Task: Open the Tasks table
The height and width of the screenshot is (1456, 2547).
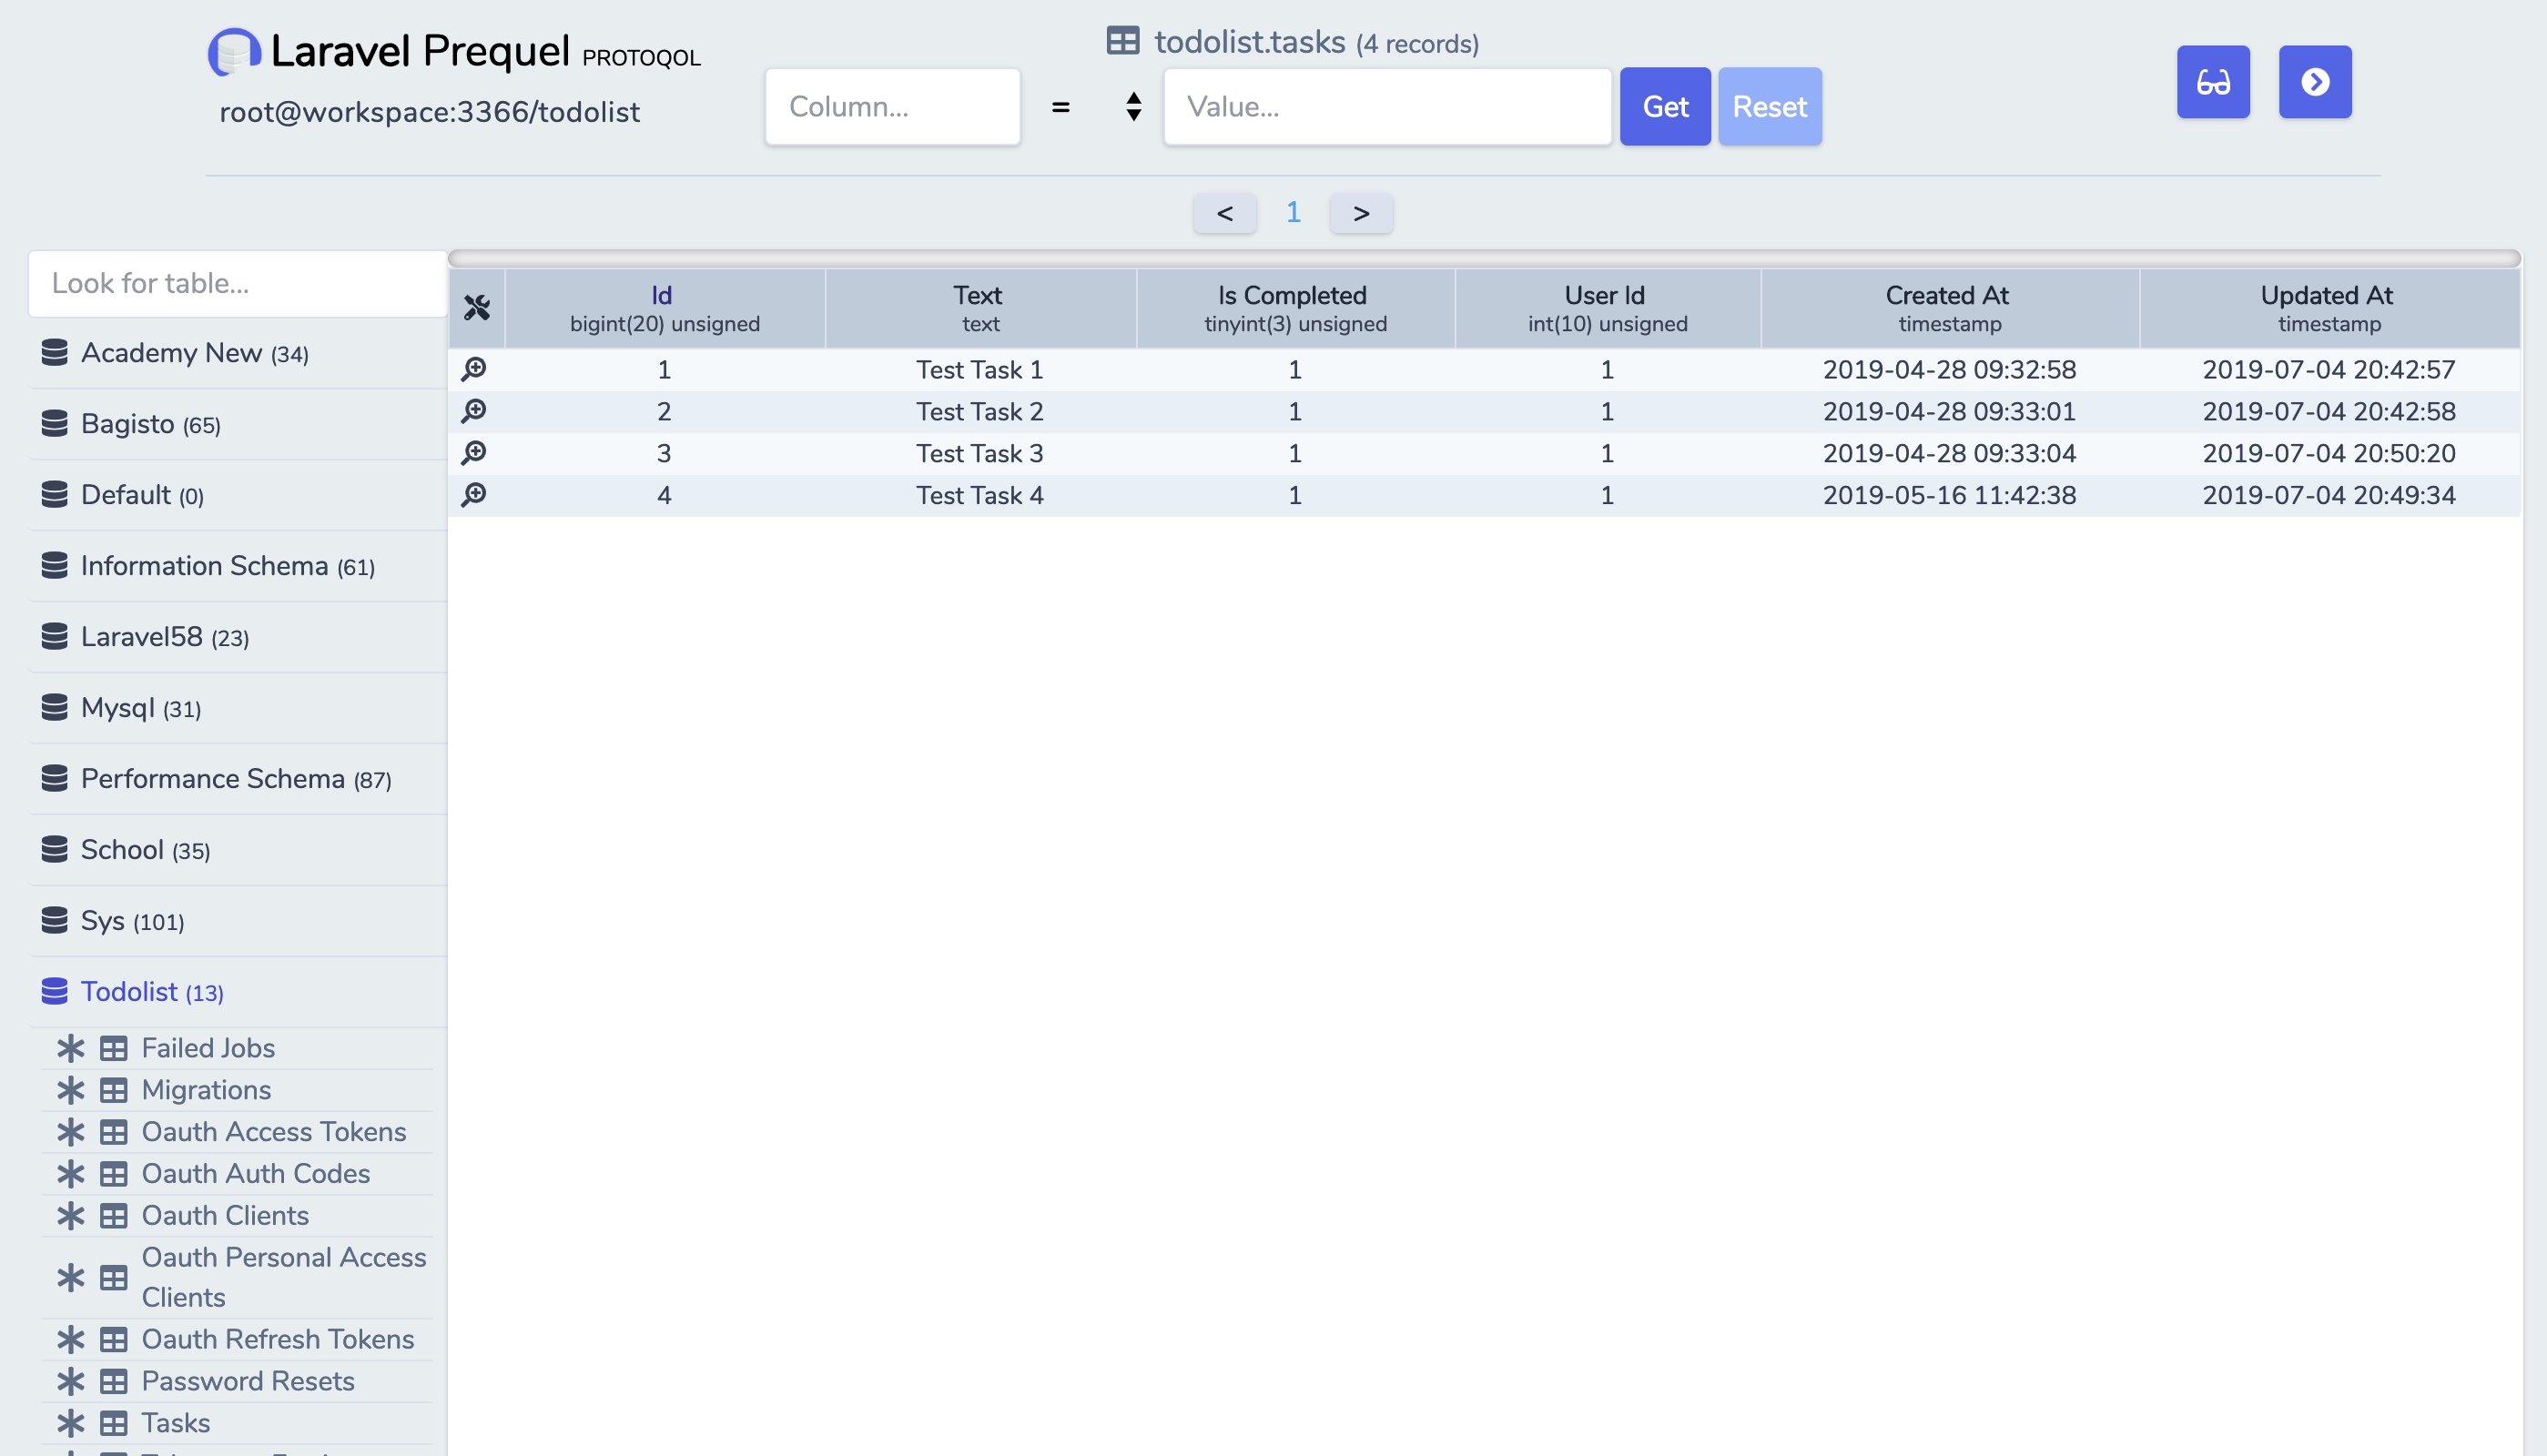Action: point(176,1424)
